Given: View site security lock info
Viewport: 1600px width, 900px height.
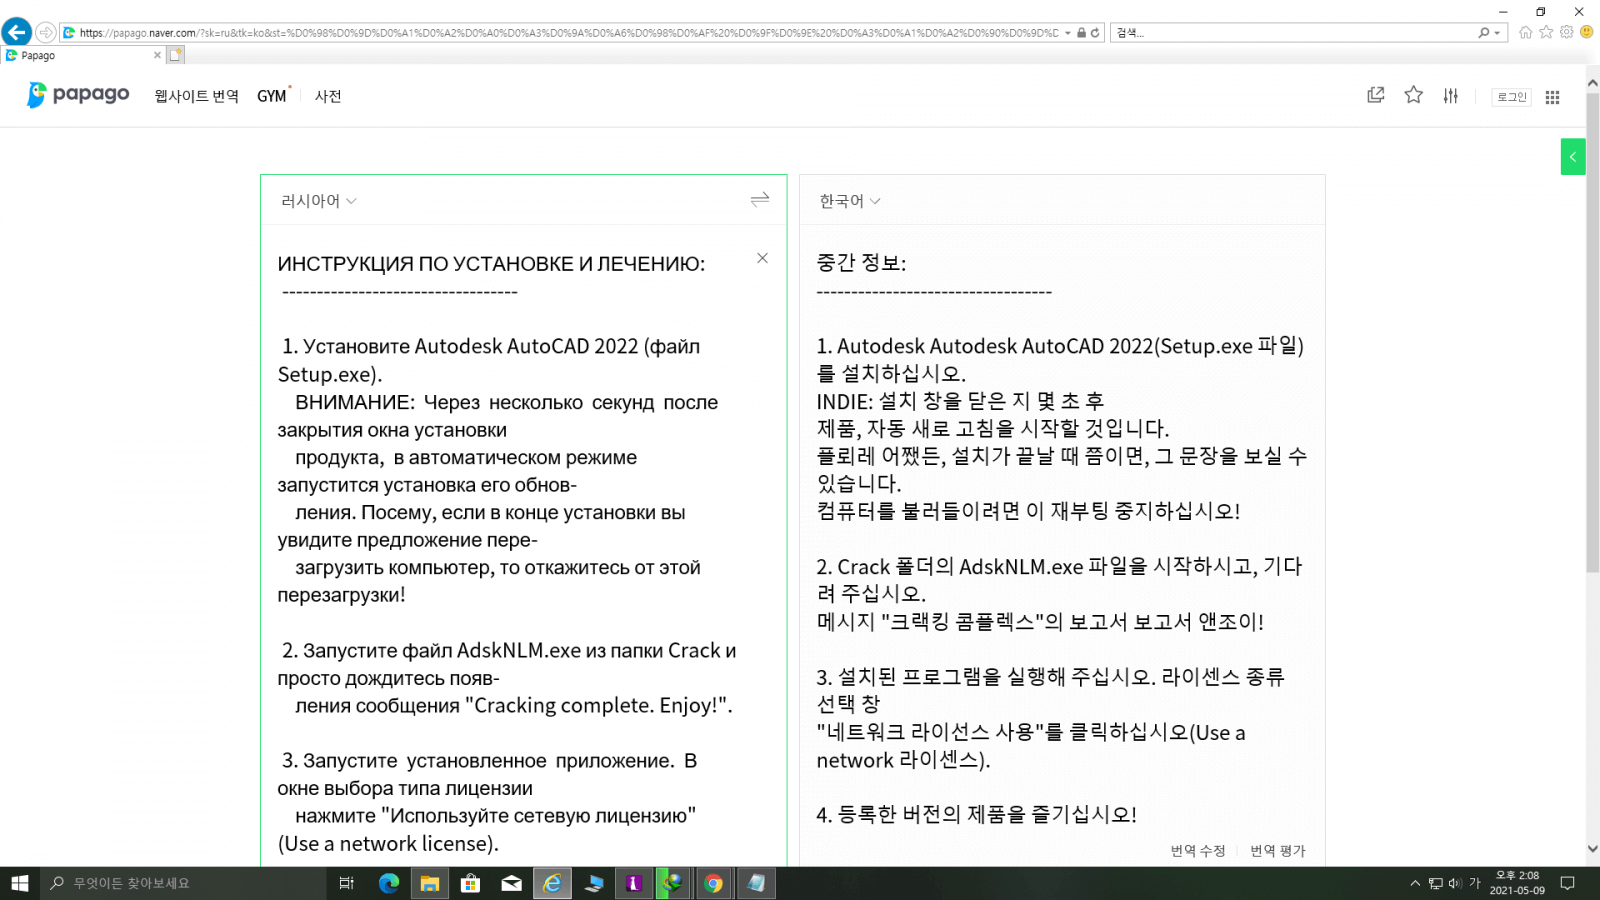Looking at the screenshot, I should (1081, 33).
